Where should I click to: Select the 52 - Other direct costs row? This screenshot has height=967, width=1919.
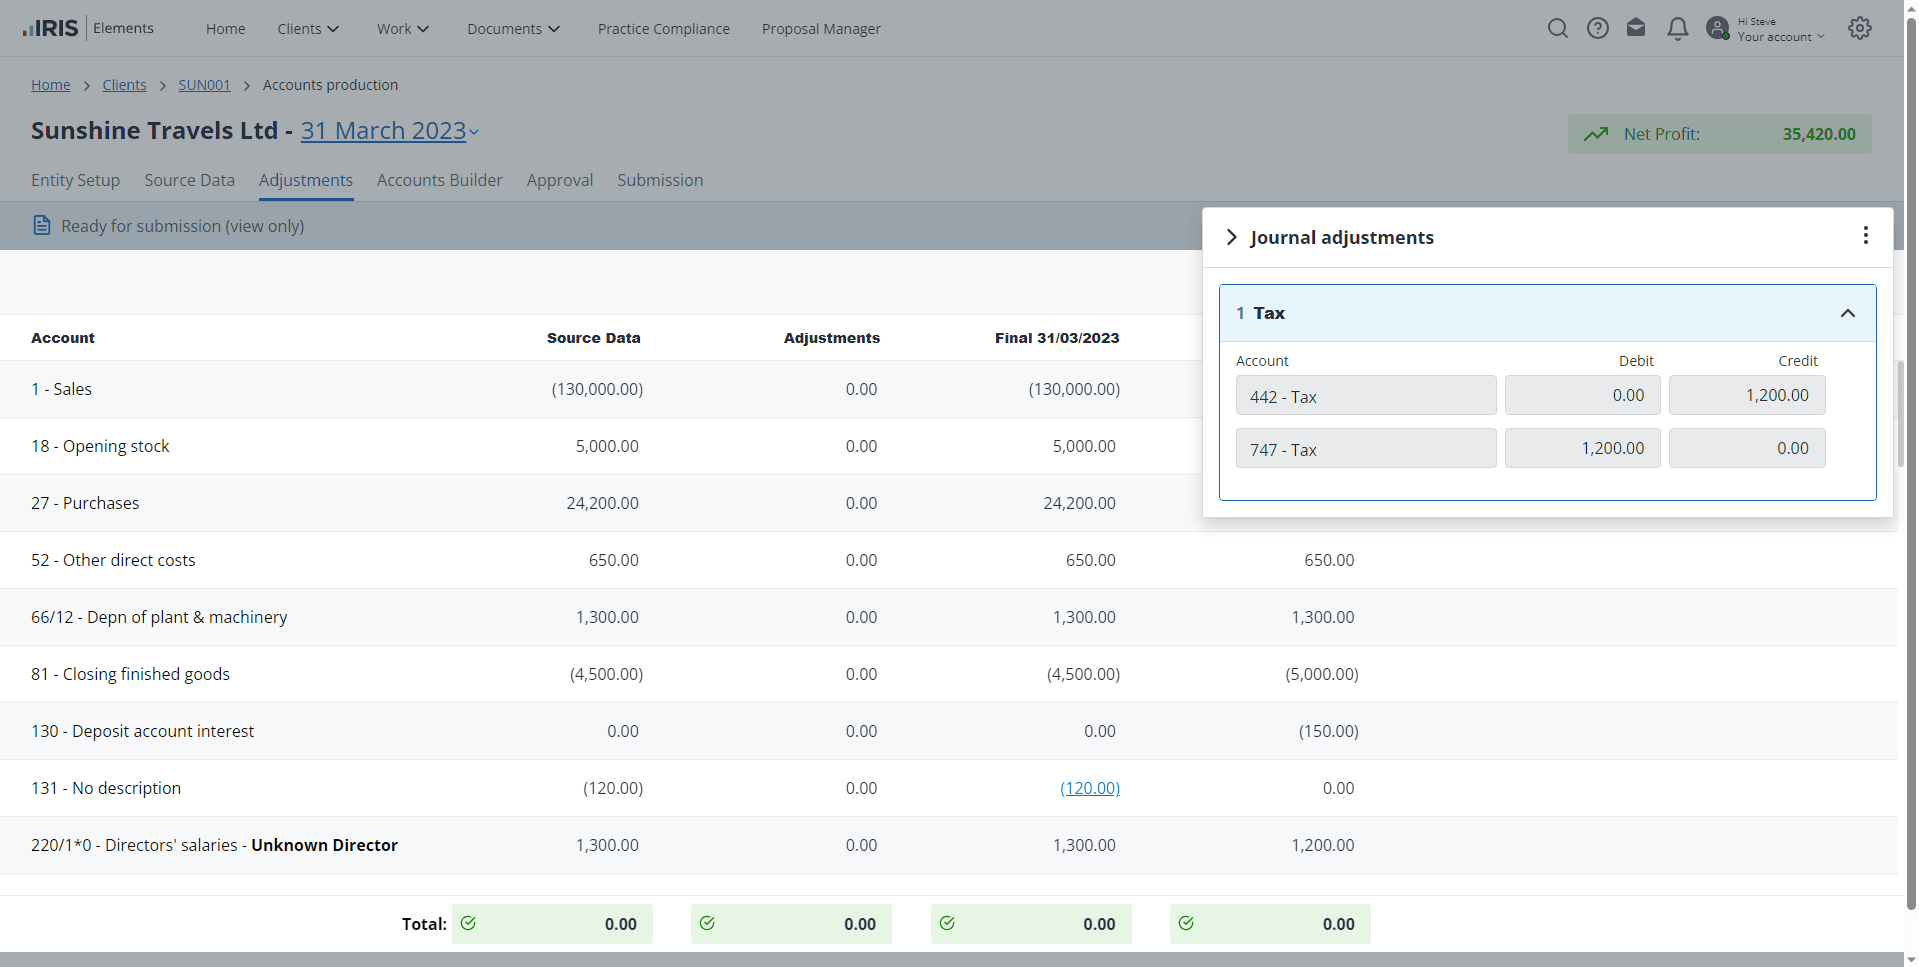tap(948, 560)
